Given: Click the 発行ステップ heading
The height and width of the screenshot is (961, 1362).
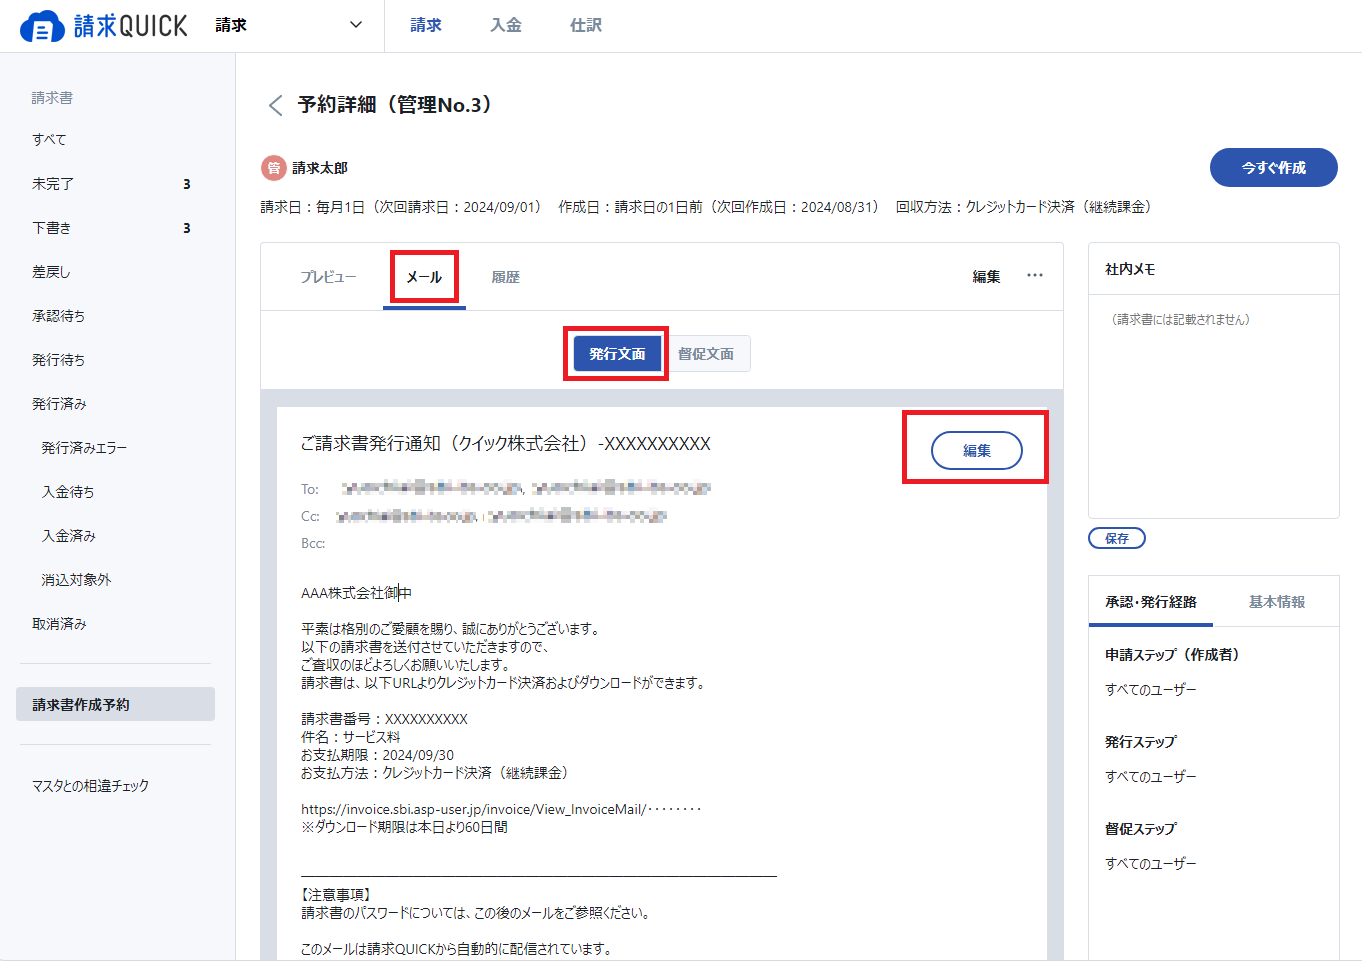Looking at the screenshot, I should point(1141,742).
